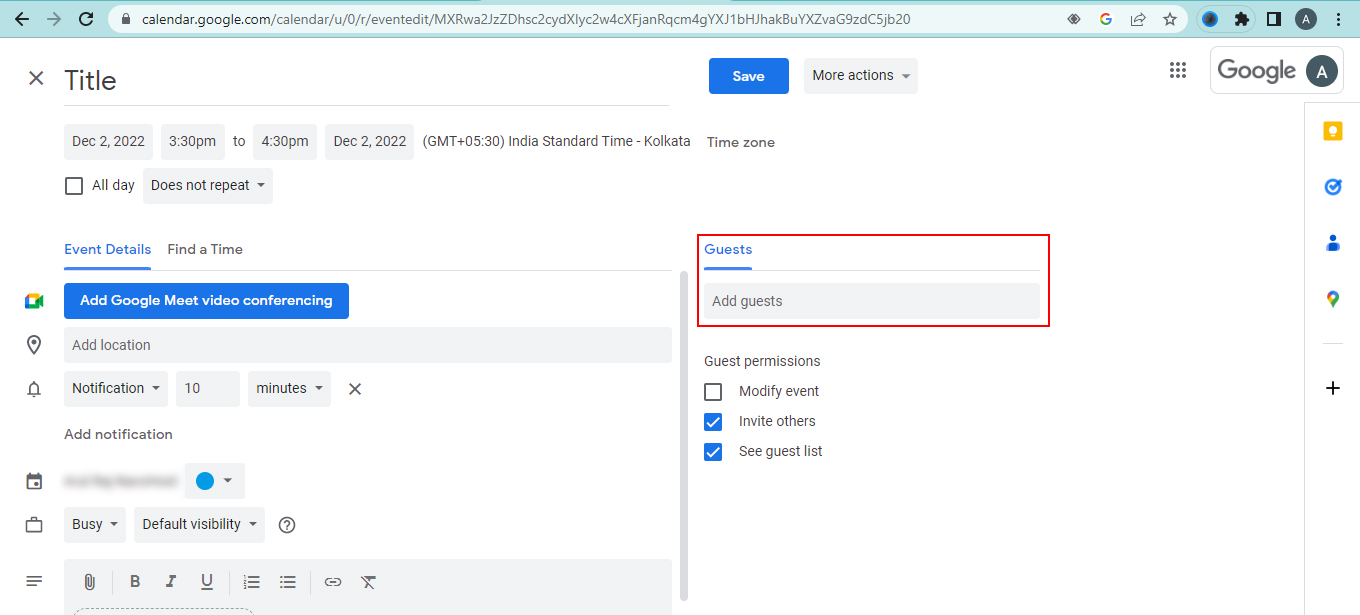Open Google Tasks in the side panel
This screenshot has width=1360, height=615.
[1332, 186]
